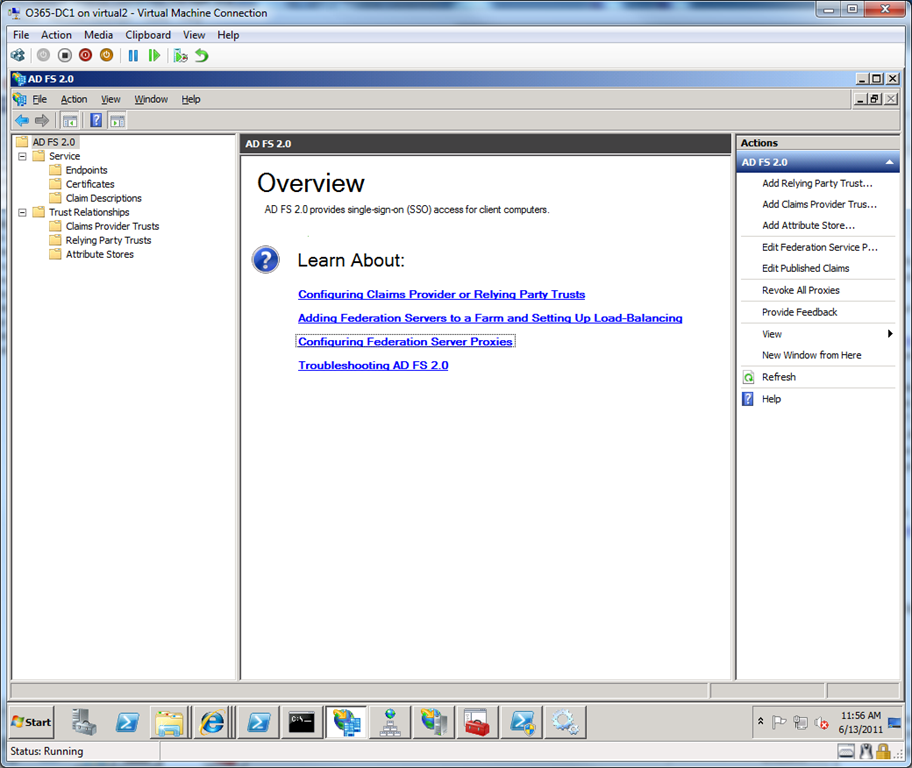Image resolution: width=912 pixels, height=768 pixels.
Task: Switch to PowerShell button beside Command Prompt
Action: point(258,722)
